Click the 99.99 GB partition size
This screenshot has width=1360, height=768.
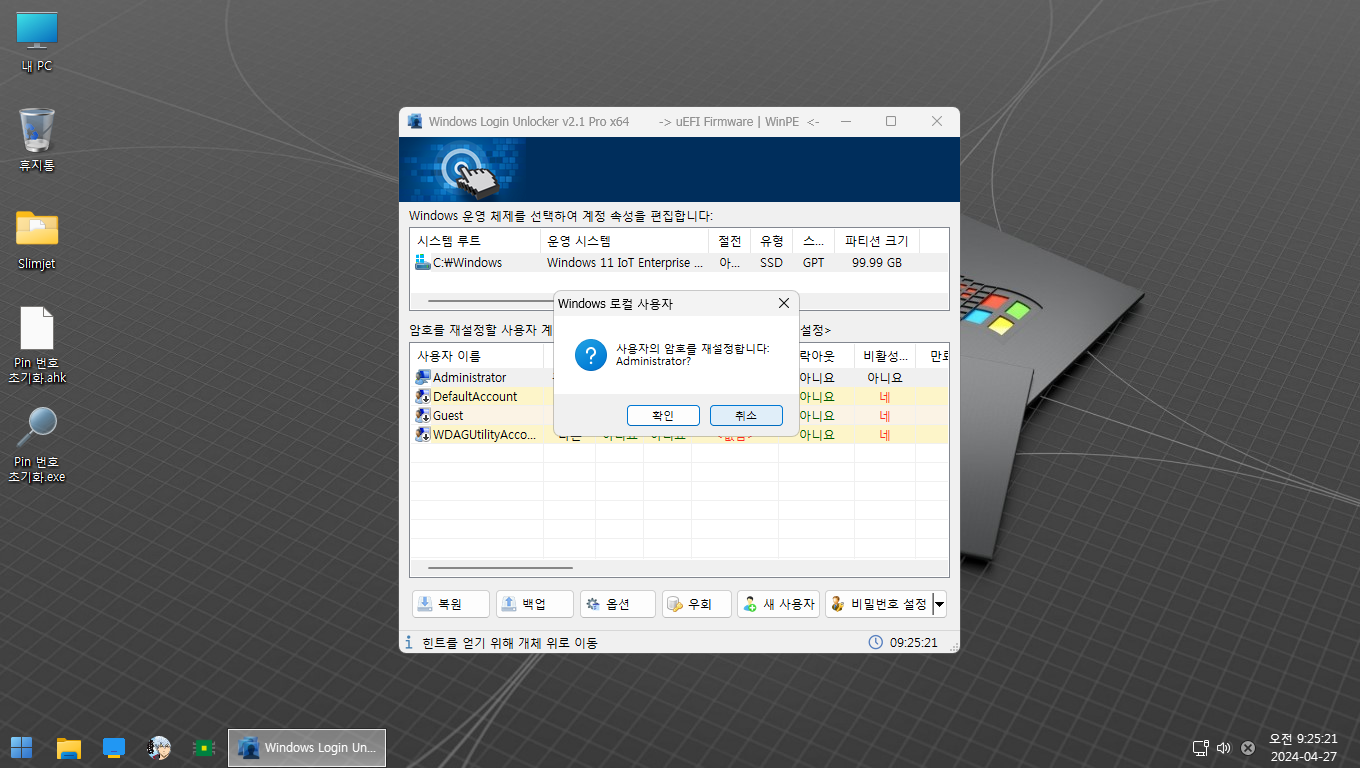(x=877, y=262)
